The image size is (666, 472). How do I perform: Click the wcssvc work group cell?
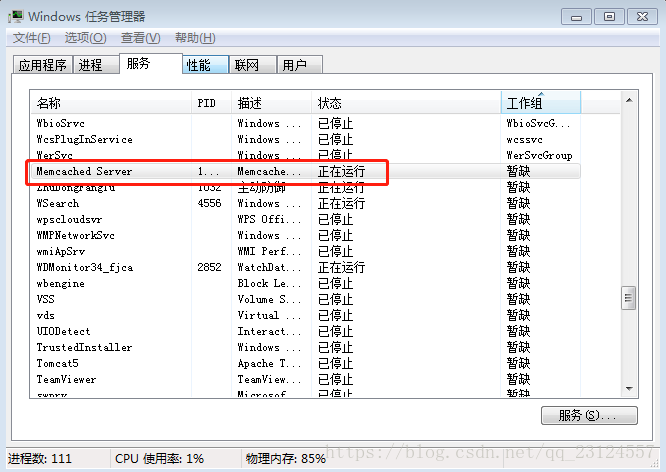[x=524, y=139]
